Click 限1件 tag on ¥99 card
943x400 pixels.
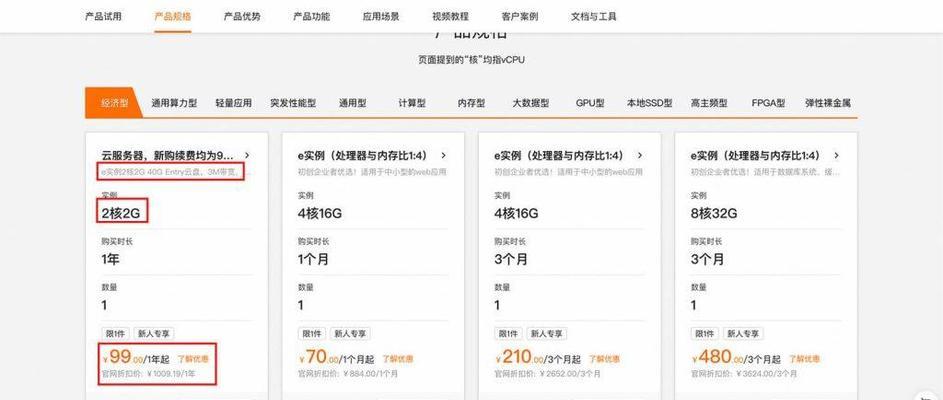pos(115,333)
